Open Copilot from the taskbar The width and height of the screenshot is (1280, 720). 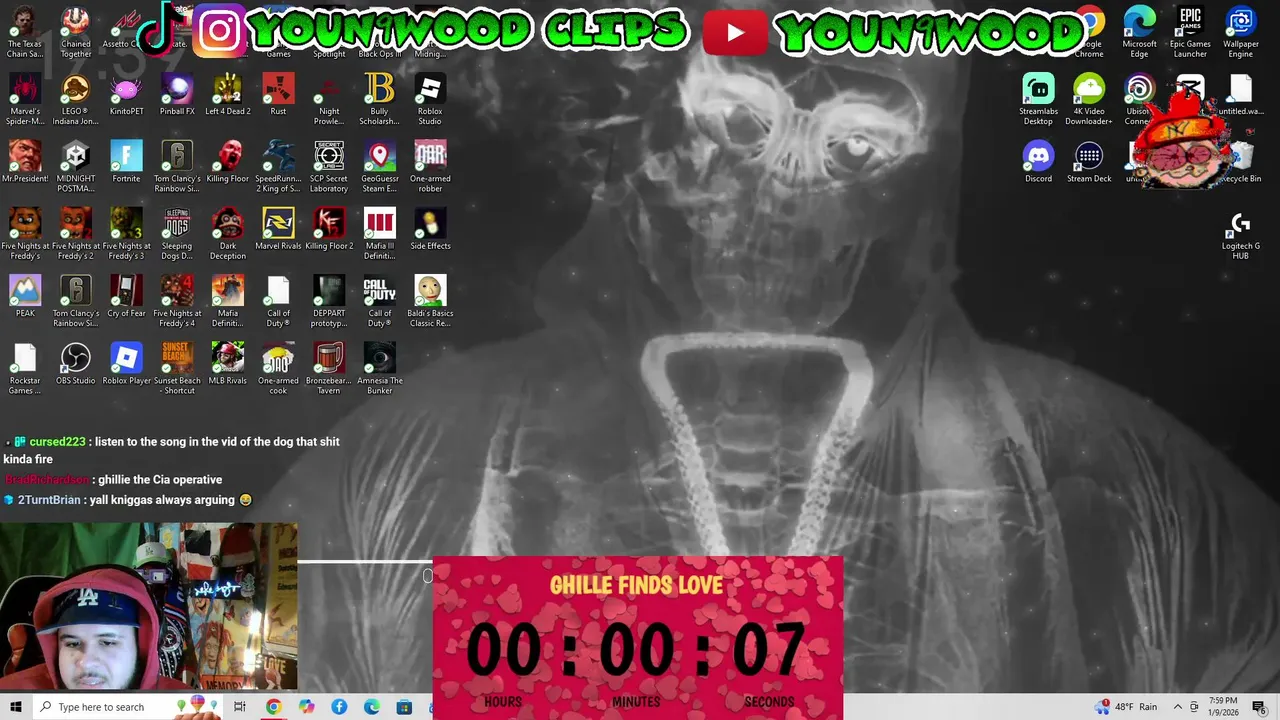tap(306, 707)
